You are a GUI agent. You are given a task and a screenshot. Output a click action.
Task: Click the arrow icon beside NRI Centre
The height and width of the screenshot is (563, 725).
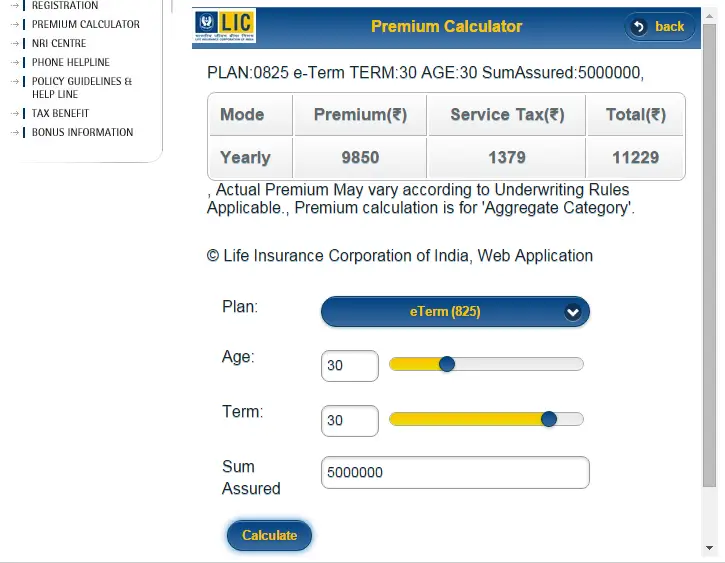pyautogui.click(x=15, y=43)
